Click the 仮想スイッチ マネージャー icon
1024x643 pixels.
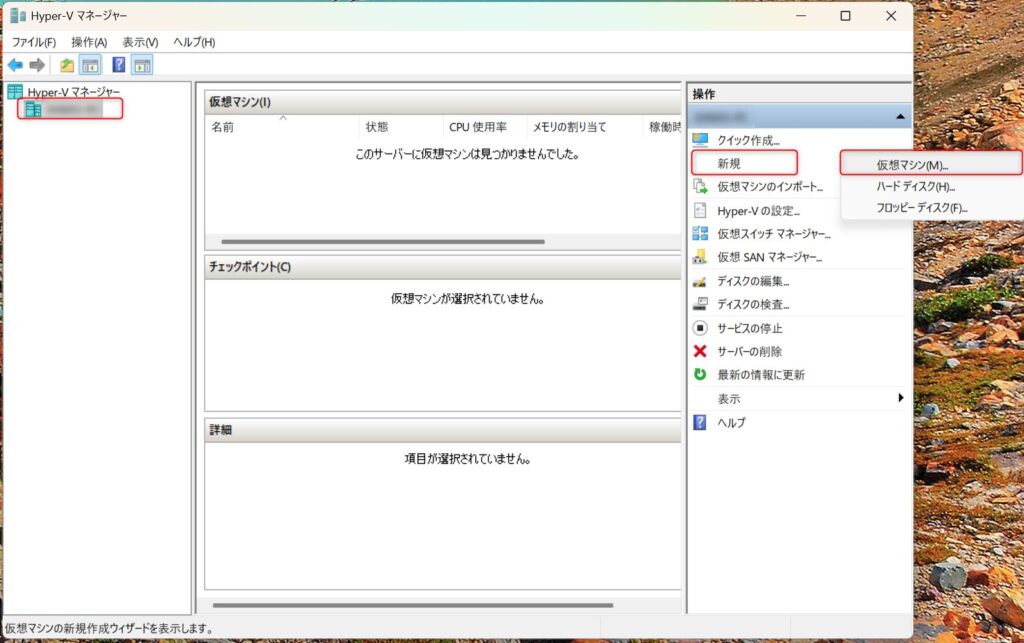pyautogui.click(x=700, y=234)
